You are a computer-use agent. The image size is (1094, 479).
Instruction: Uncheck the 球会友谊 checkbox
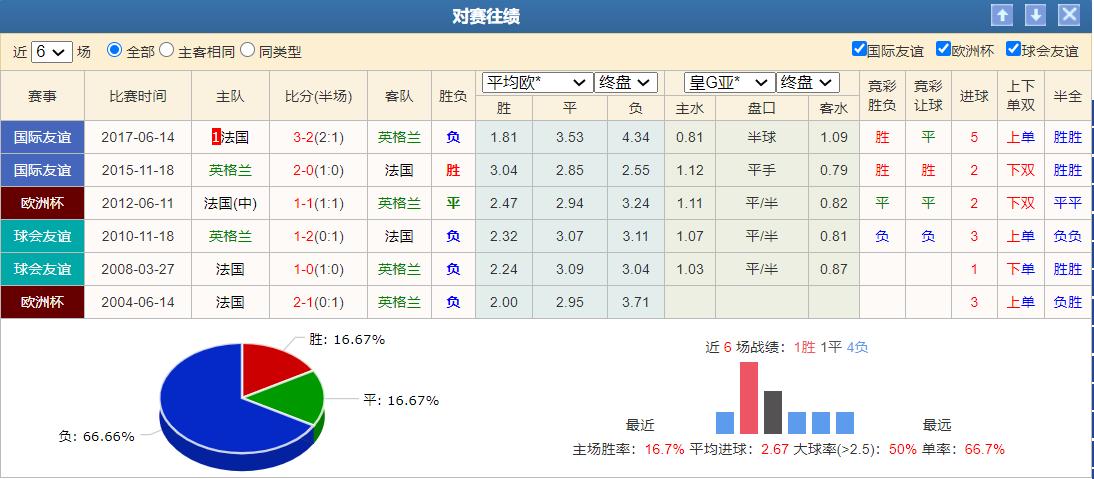(1013, 49)
